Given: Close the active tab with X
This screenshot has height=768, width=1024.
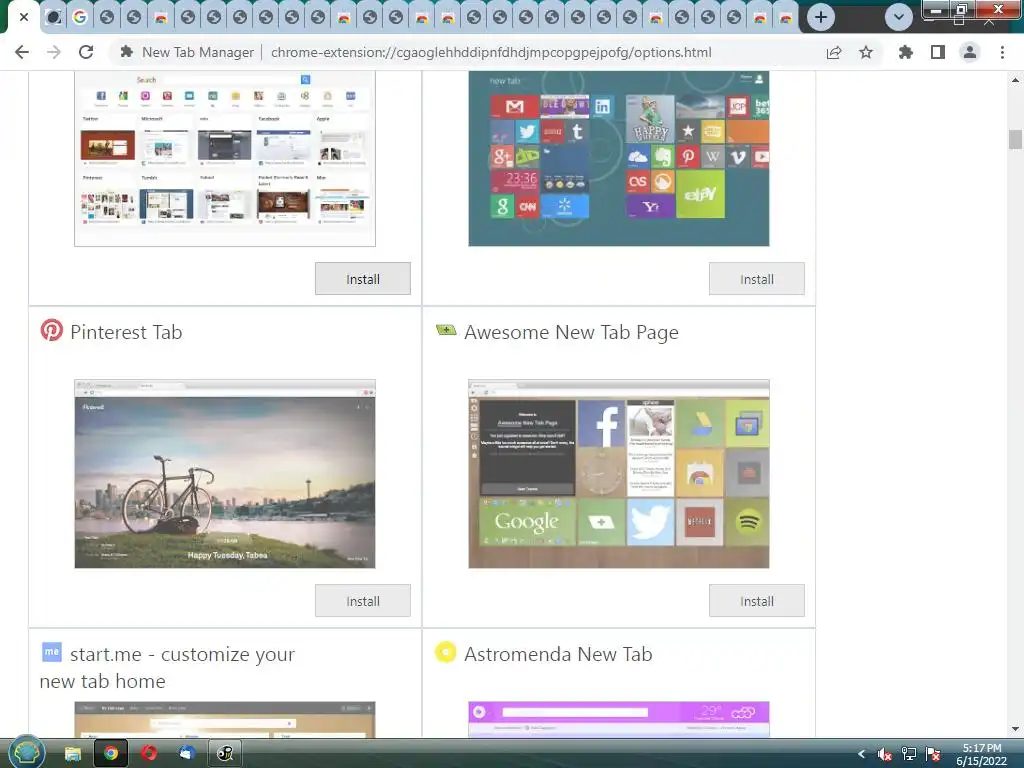Looking at the screenshot, I should coord(24,17).
